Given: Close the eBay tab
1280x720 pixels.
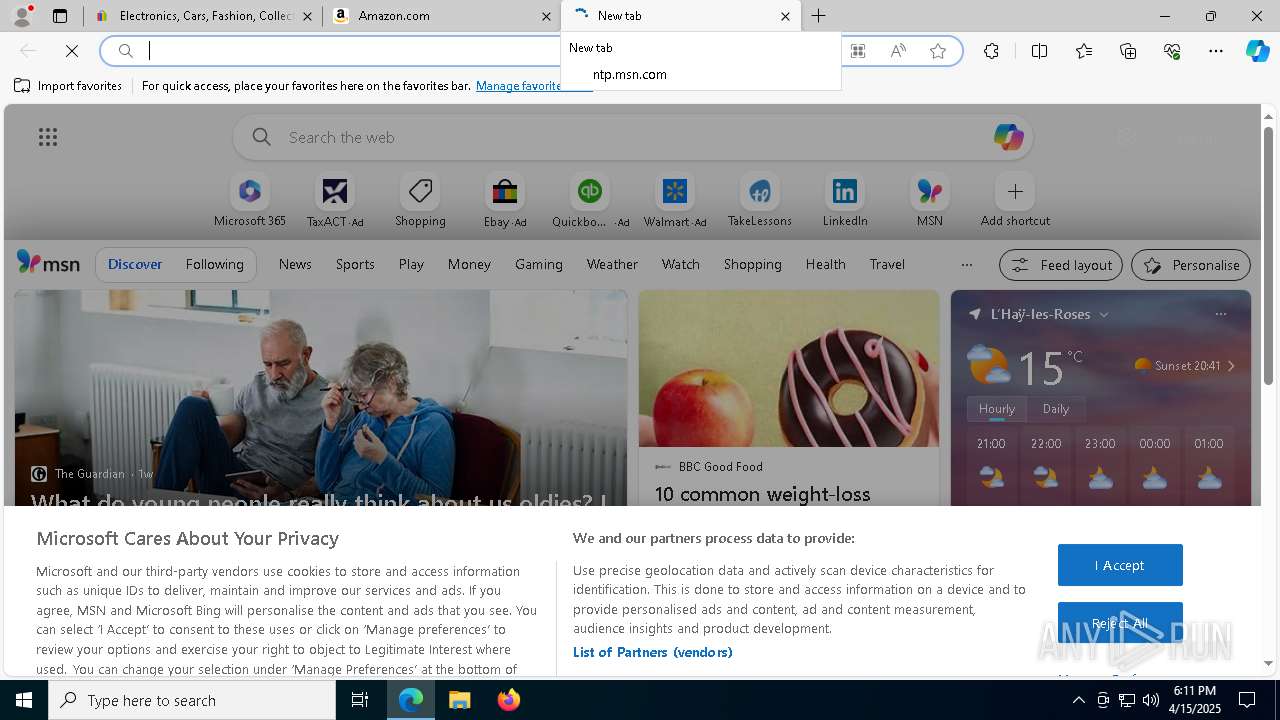Looking at the screenshot, I should click(x=308, y=16).
